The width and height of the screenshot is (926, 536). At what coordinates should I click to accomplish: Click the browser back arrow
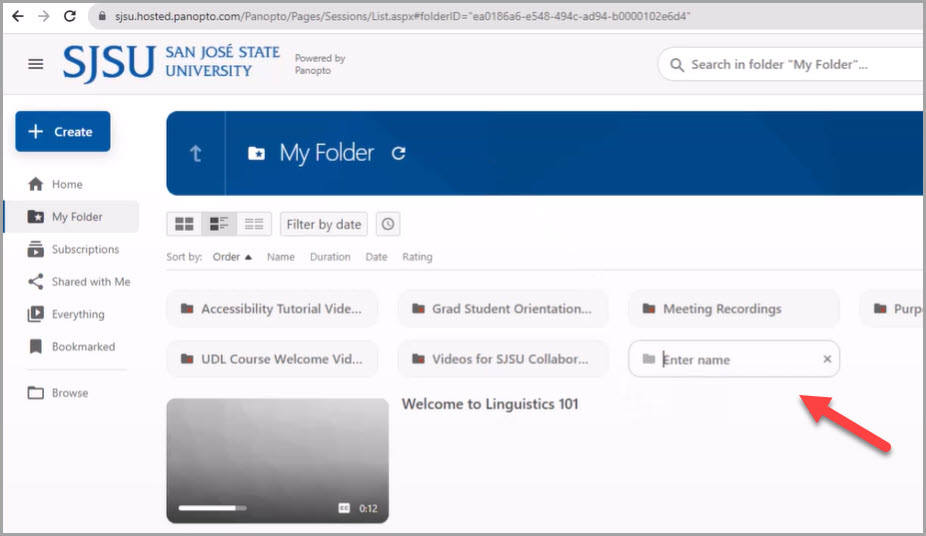click(x=18, y=17)
